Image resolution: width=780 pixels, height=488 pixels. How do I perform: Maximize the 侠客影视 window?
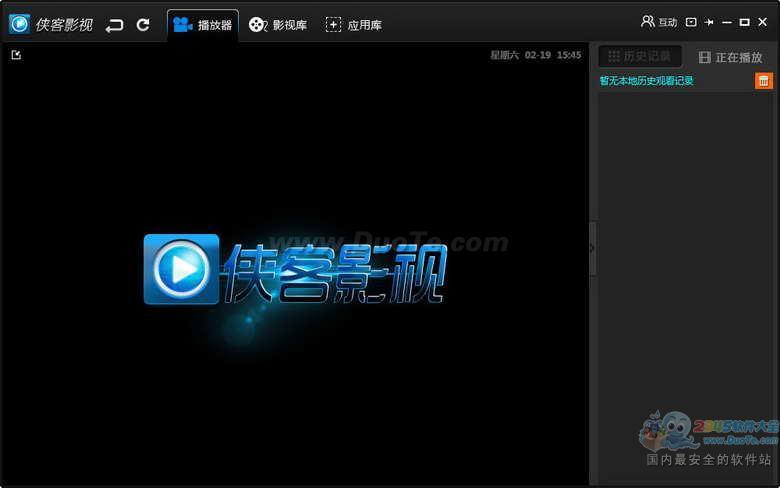745,22
